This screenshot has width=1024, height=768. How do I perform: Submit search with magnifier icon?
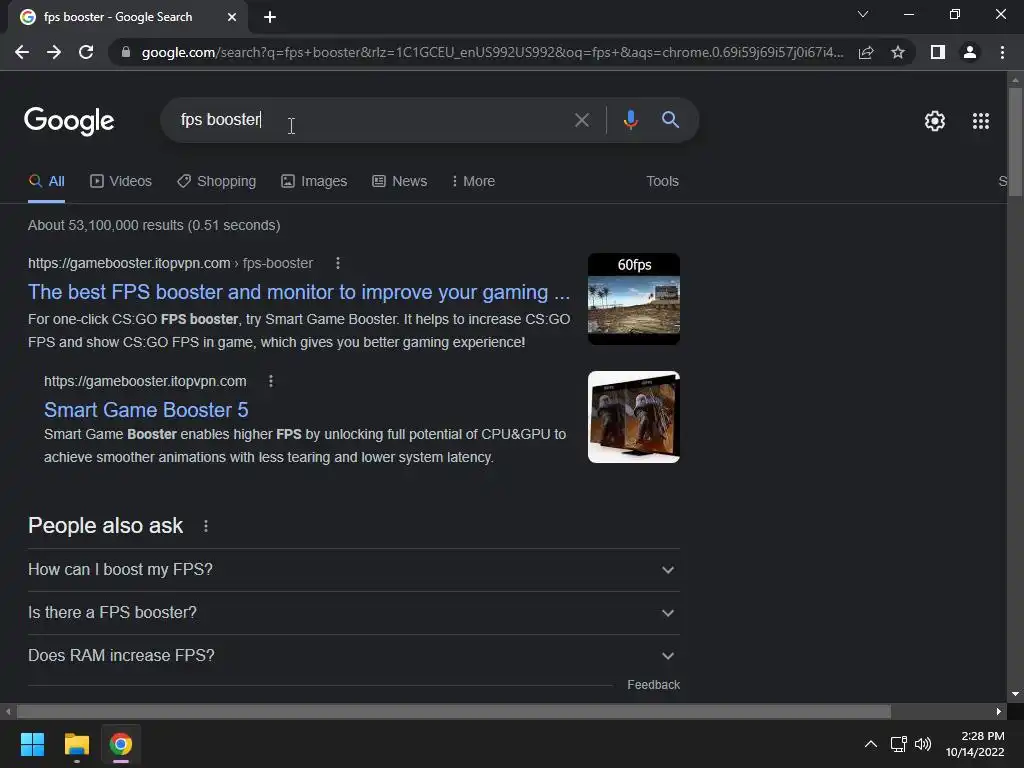click(x=670, y=120)
